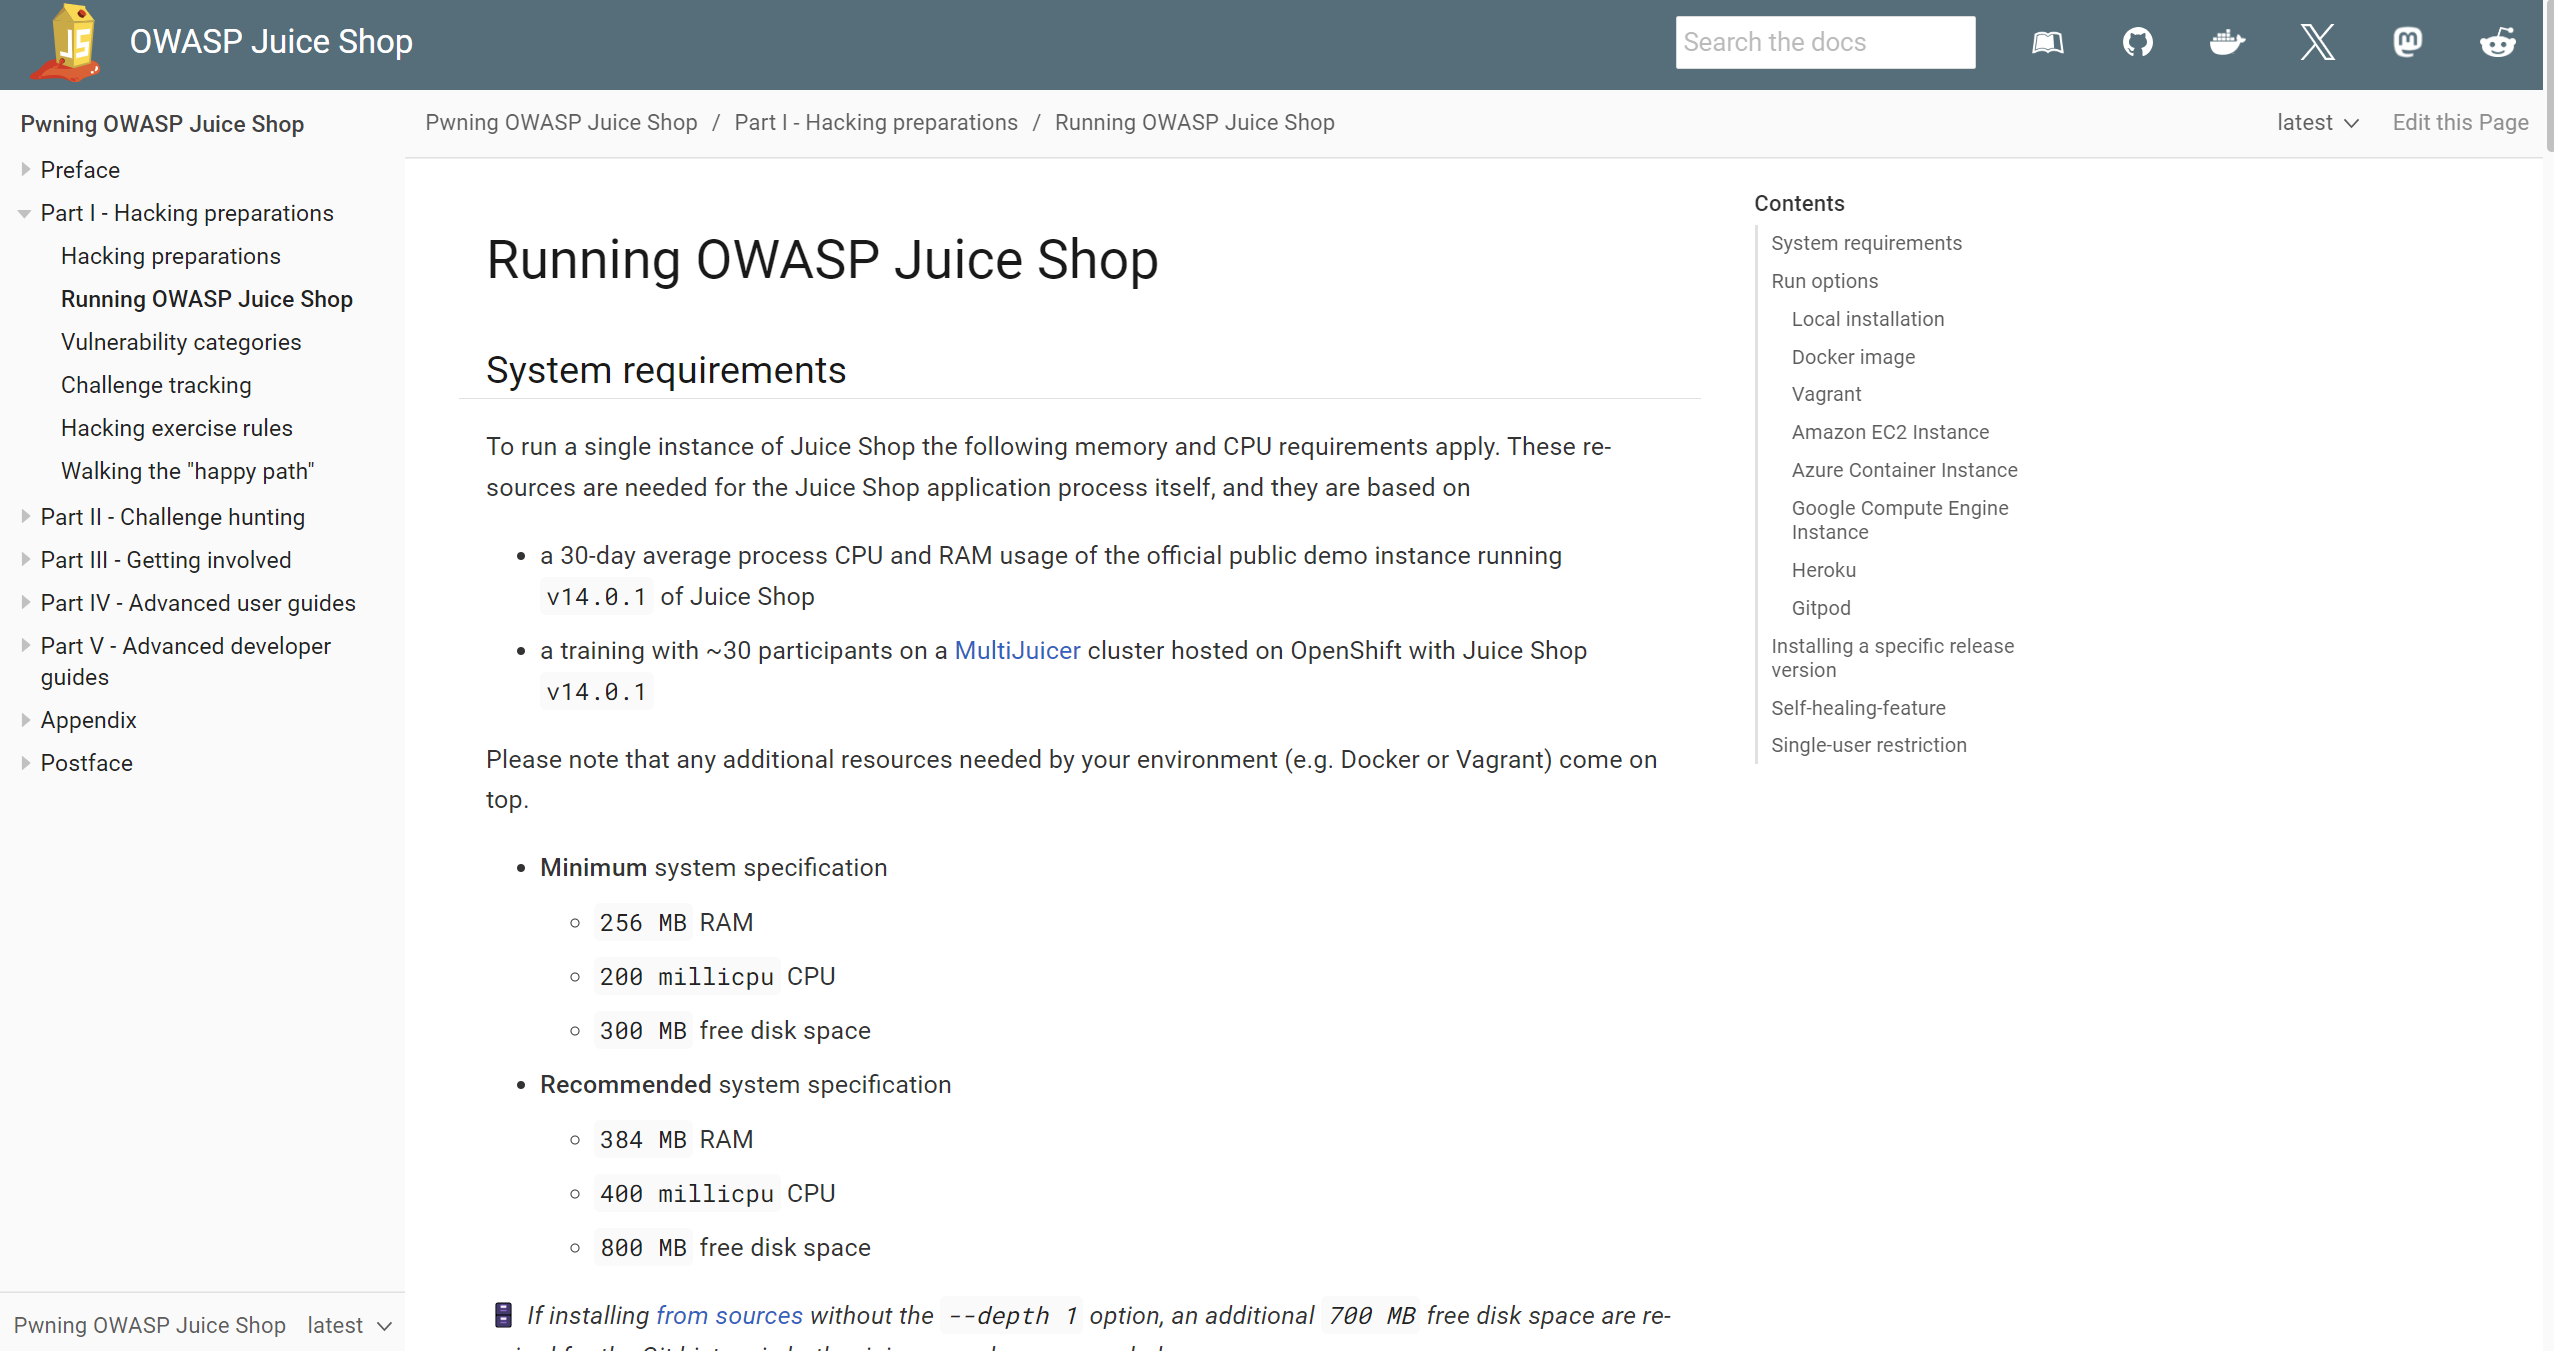This screenshot has width=2554, height=1351.
Task: Open Walking the "happy path" page
Action: [188, 471]
